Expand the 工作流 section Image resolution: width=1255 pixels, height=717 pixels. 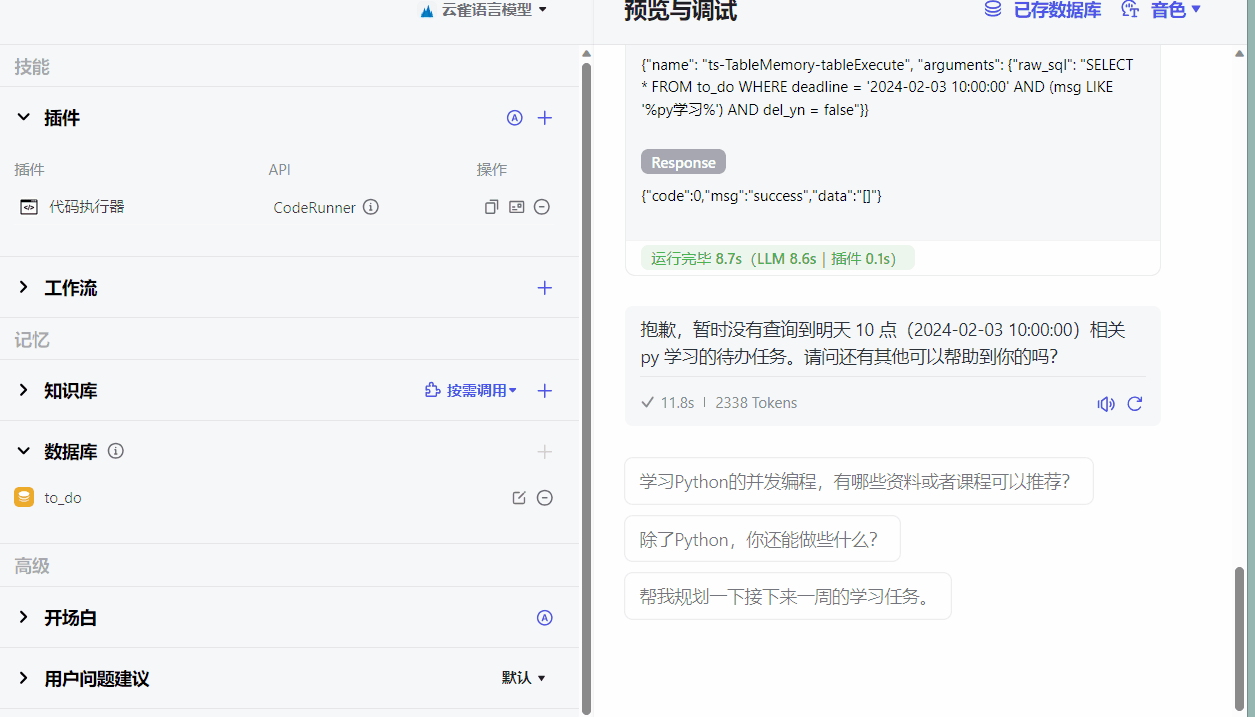(24, 288)
